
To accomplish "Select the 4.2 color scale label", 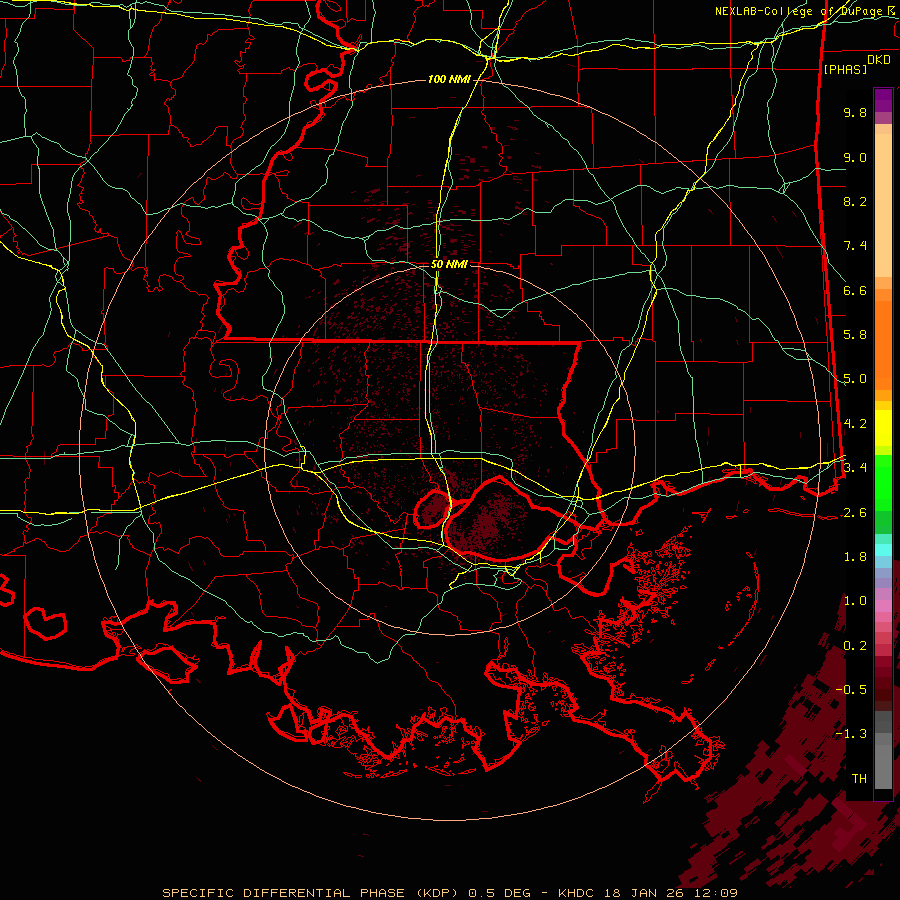I will (x=855, y=424).
